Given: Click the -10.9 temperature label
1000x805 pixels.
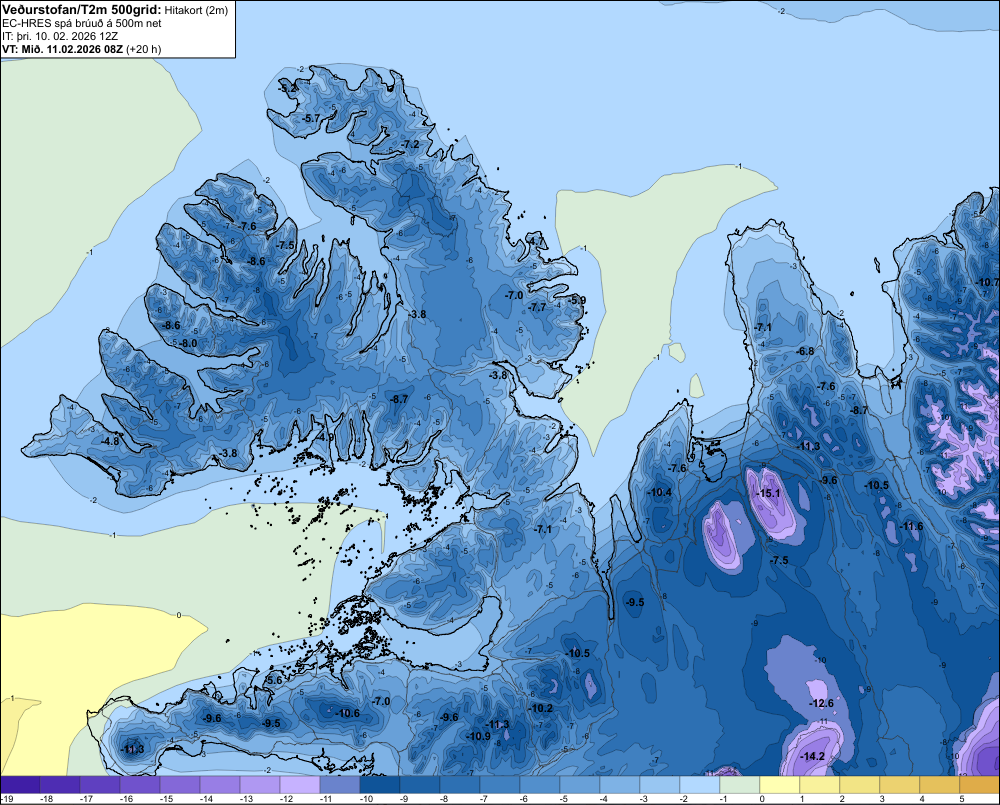Looking at the screenshot, I should (478, 736).
